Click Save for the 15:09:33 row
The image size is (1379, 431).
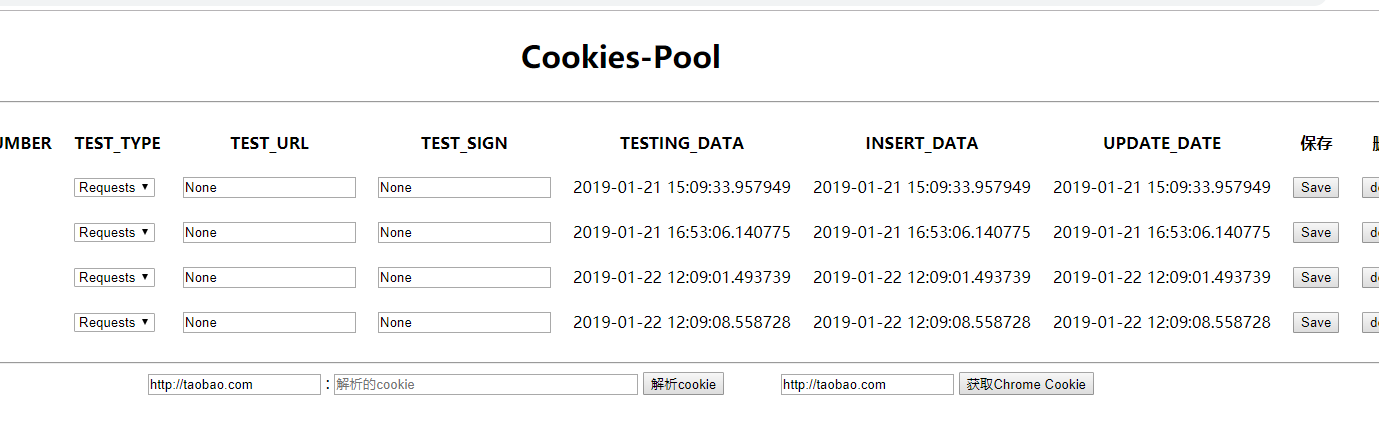1315,188
